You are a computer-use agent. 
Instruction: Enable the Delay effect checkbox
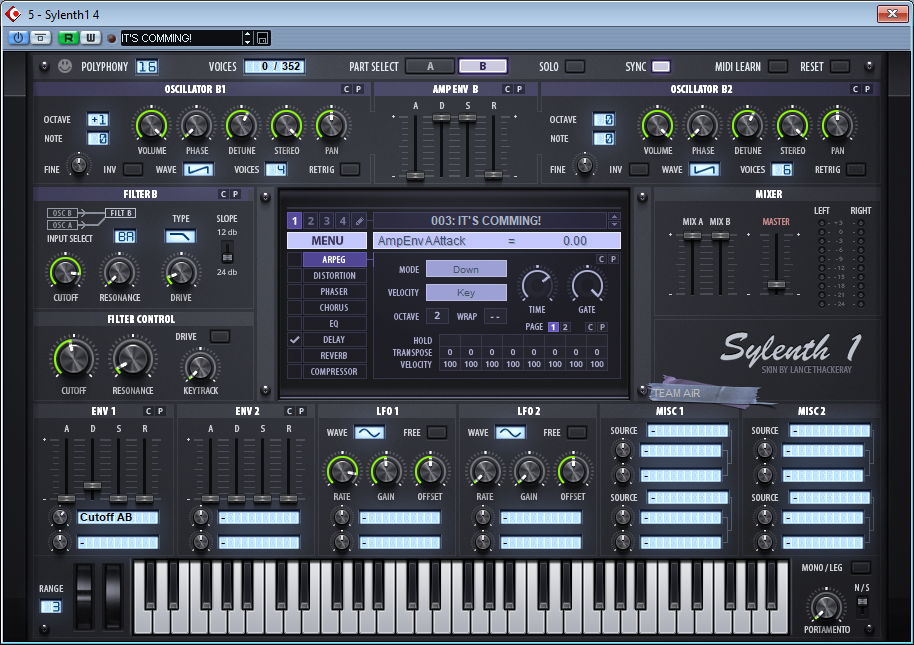pyautogui.click(x=294, y=340)
